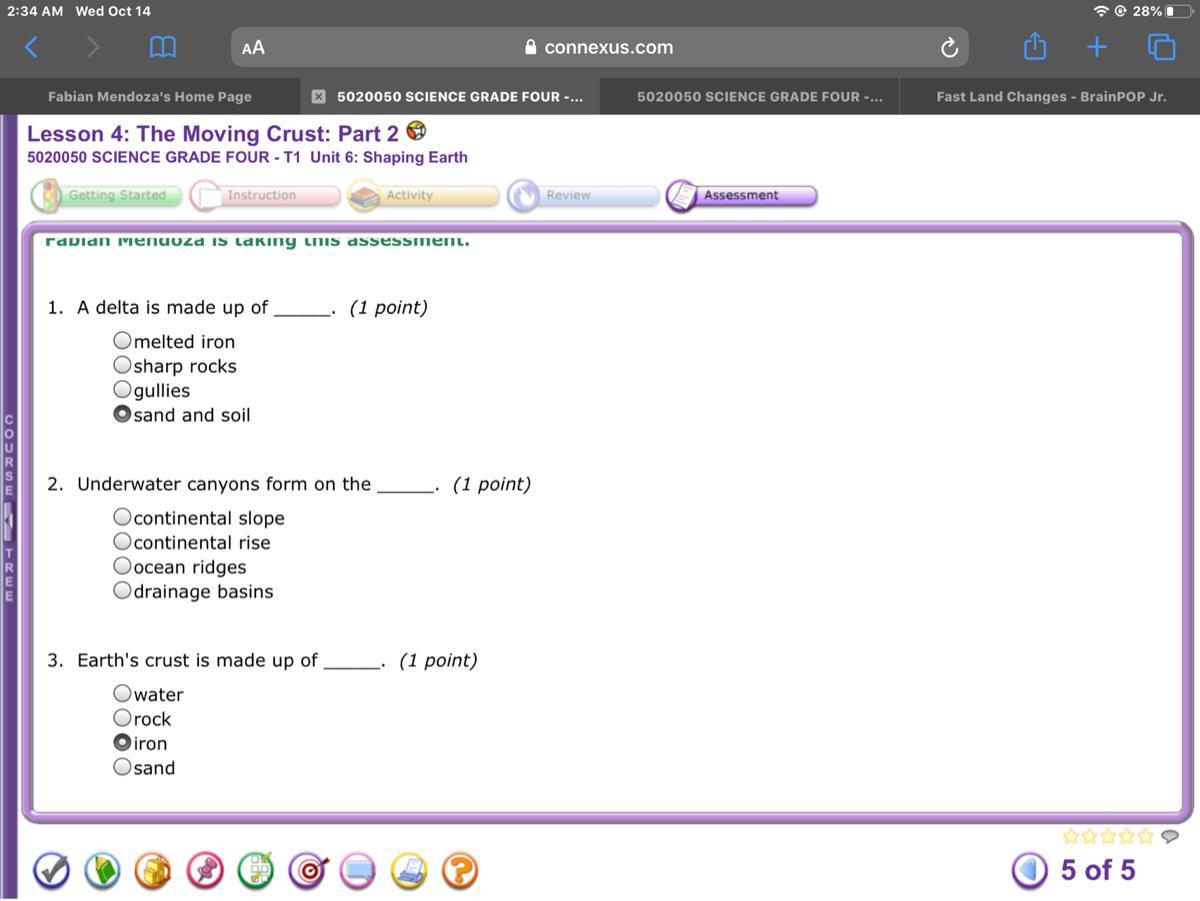Select the 'sand and soil' answer
The height and width of the screenshot is (901, 1200).
tap(122, 414)
